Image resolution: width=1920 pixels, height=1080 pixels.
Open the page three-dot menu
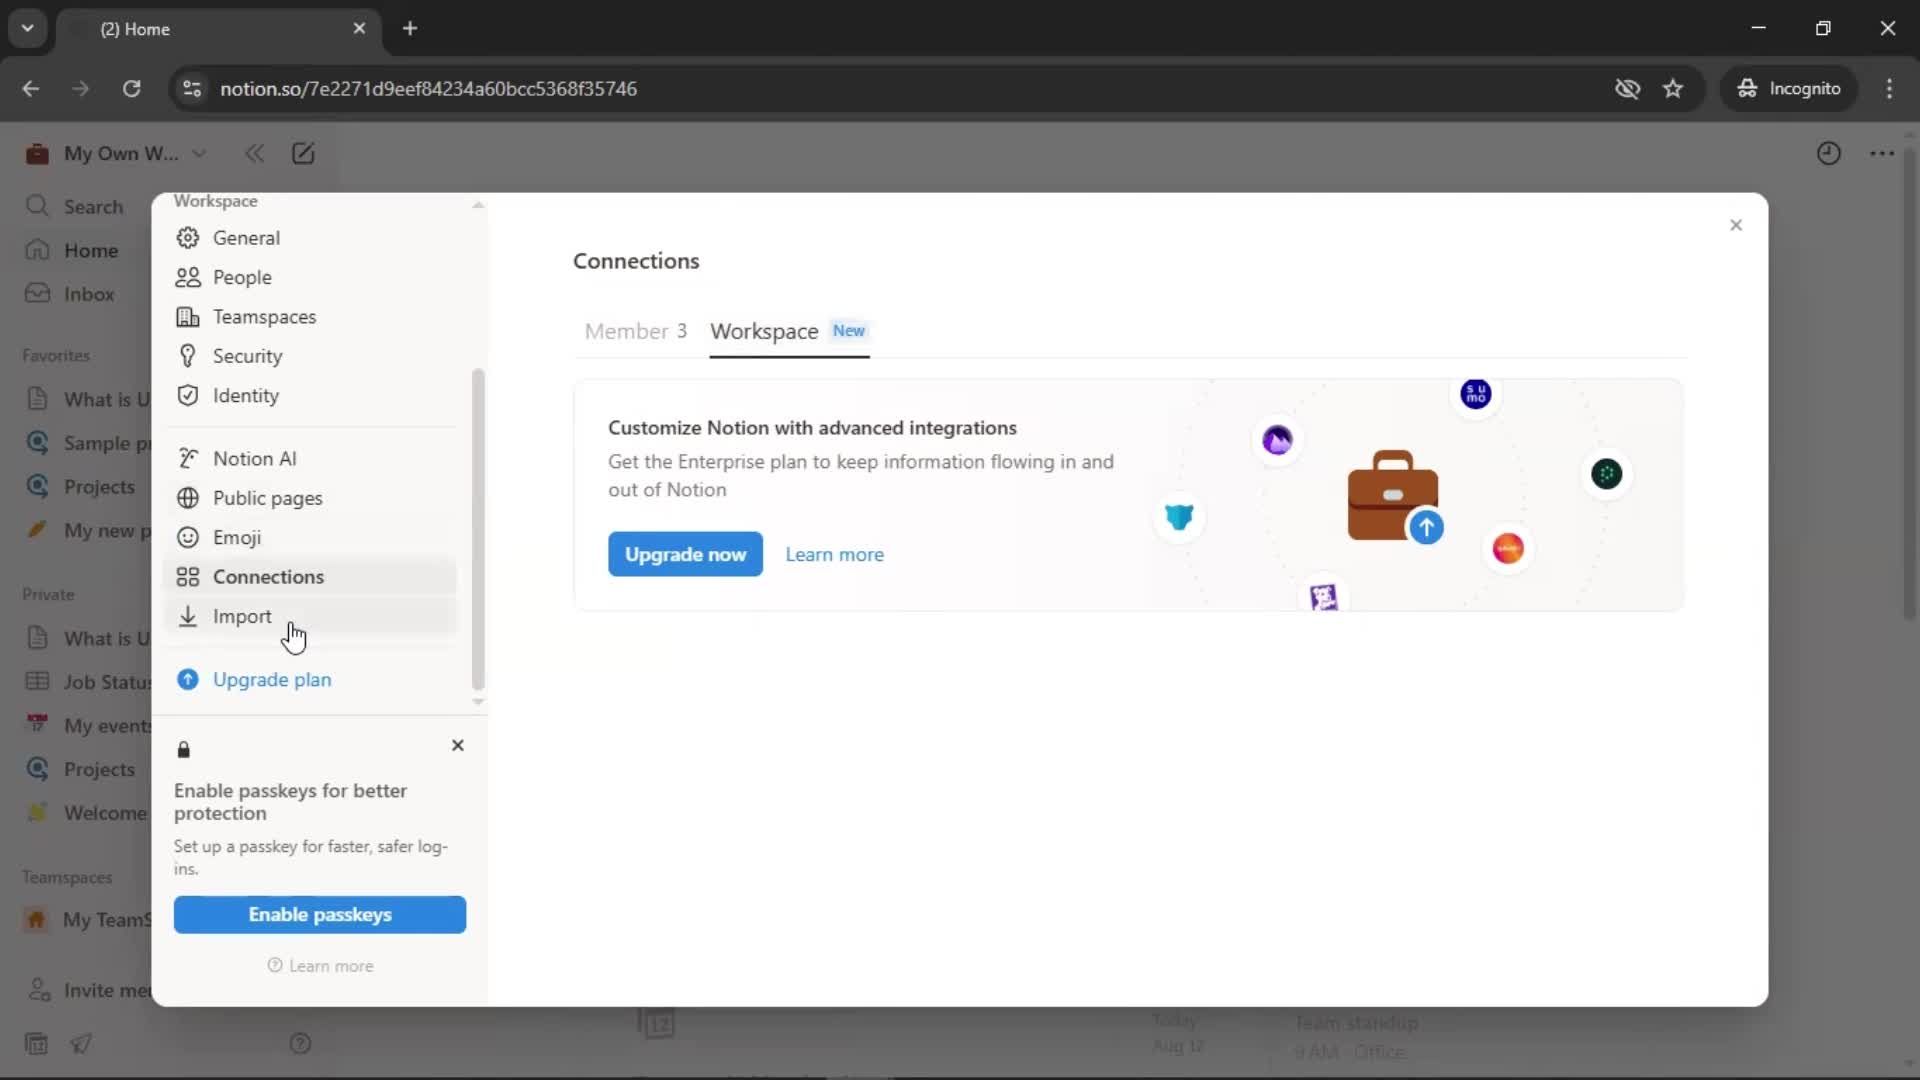[x=1882, y=153]
